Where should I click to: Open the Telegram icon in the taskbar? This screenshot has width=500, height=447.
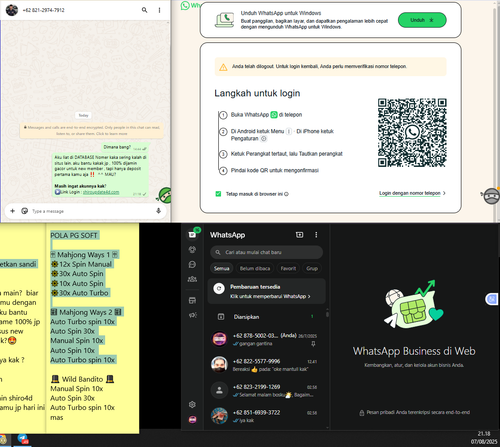pyautogui.click(x=23, y=439)
